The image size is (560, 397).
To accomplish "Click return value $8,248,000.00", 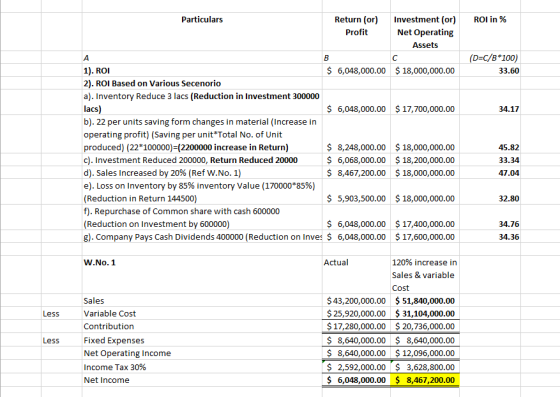I will click(x=356, y=147).
